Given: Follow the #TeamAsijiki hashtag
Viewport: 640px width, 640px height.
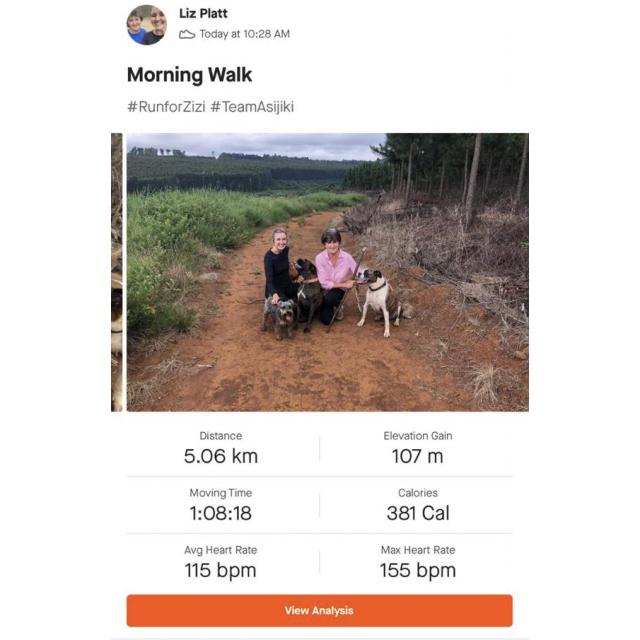Looking at the screenshot, I should click(252, 106).
